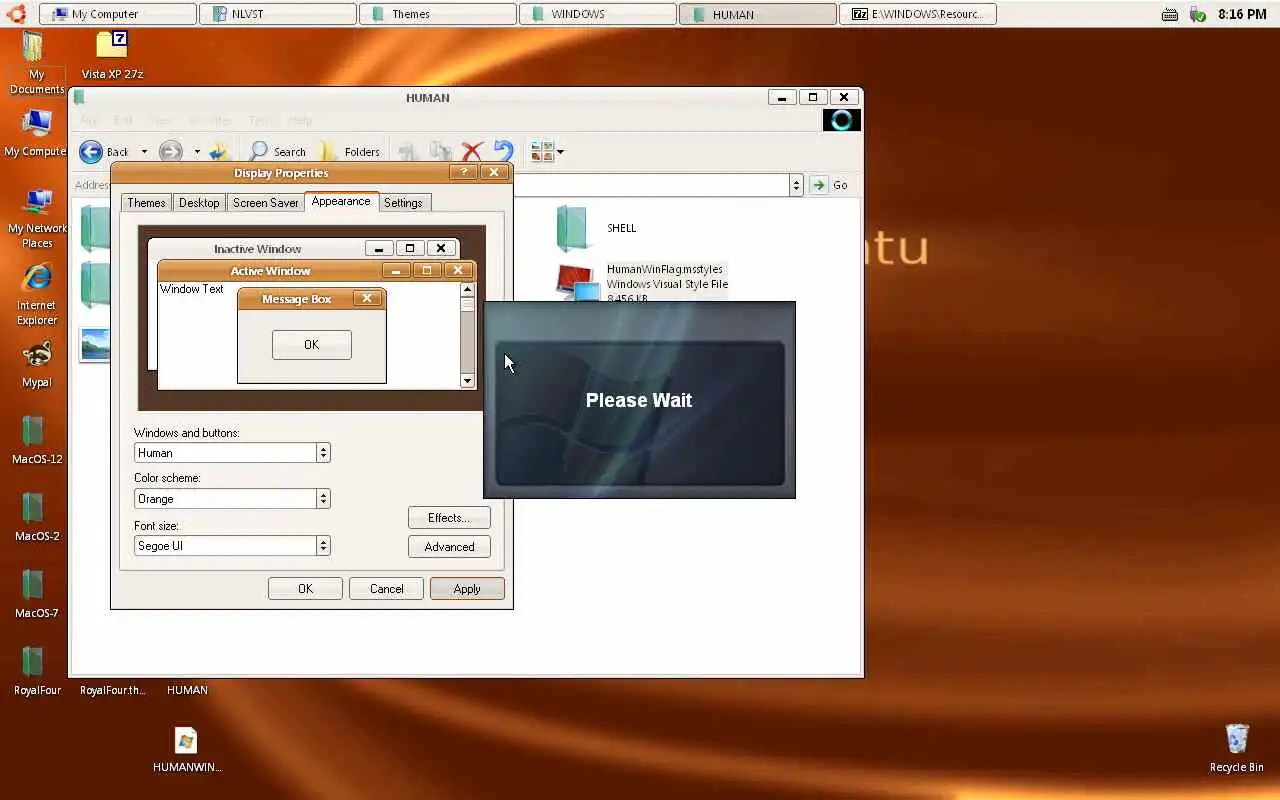
Task: Click the green shield tray icon
Action: 1198,14
